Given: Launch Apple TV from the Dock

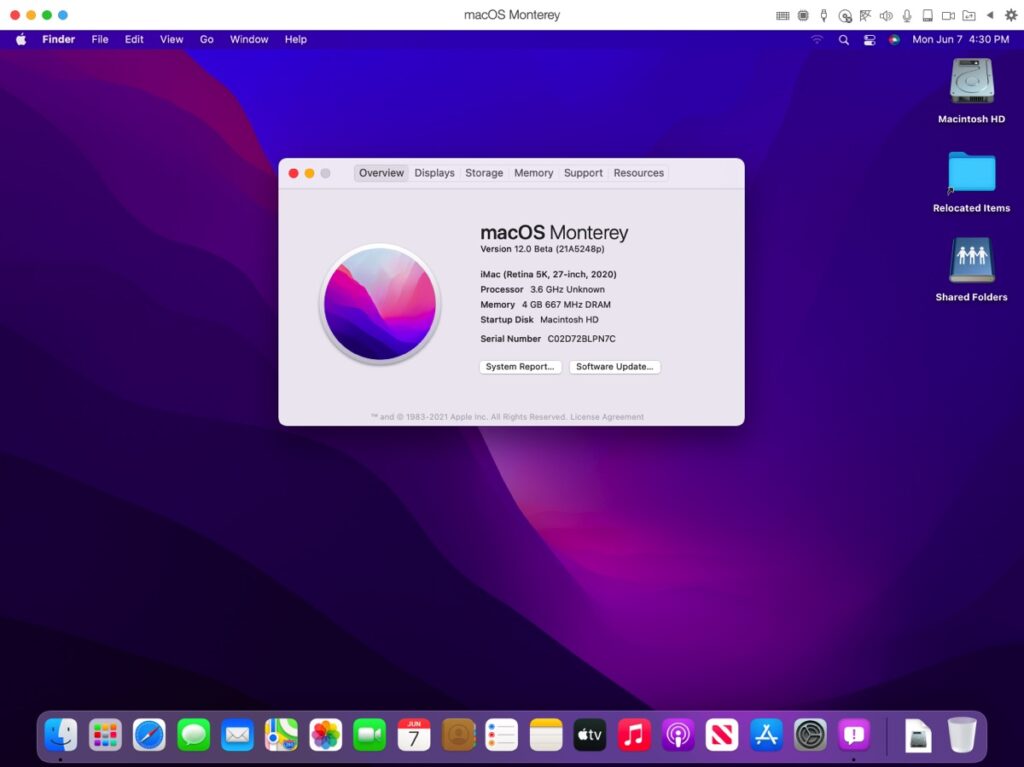Looking at the screenshot, I should click(590, 735).
